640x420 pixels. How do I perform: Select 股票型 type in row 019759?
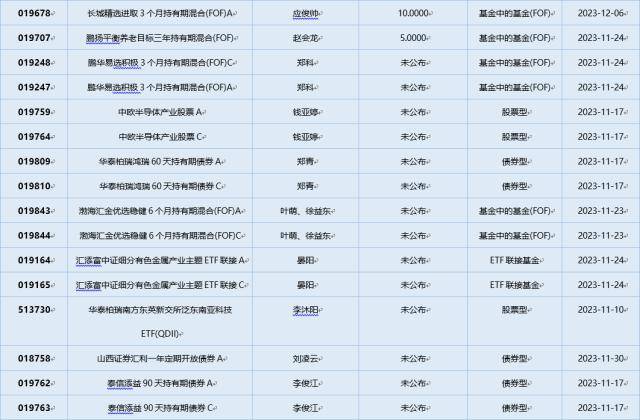point(514,112)
